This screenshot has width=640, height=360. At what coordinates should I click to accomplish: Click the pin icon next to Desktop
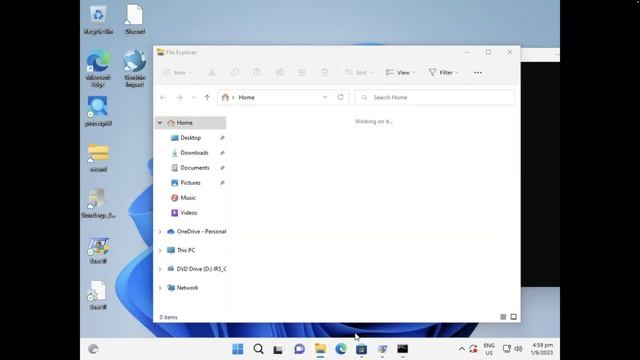click(x=222, y=138)
